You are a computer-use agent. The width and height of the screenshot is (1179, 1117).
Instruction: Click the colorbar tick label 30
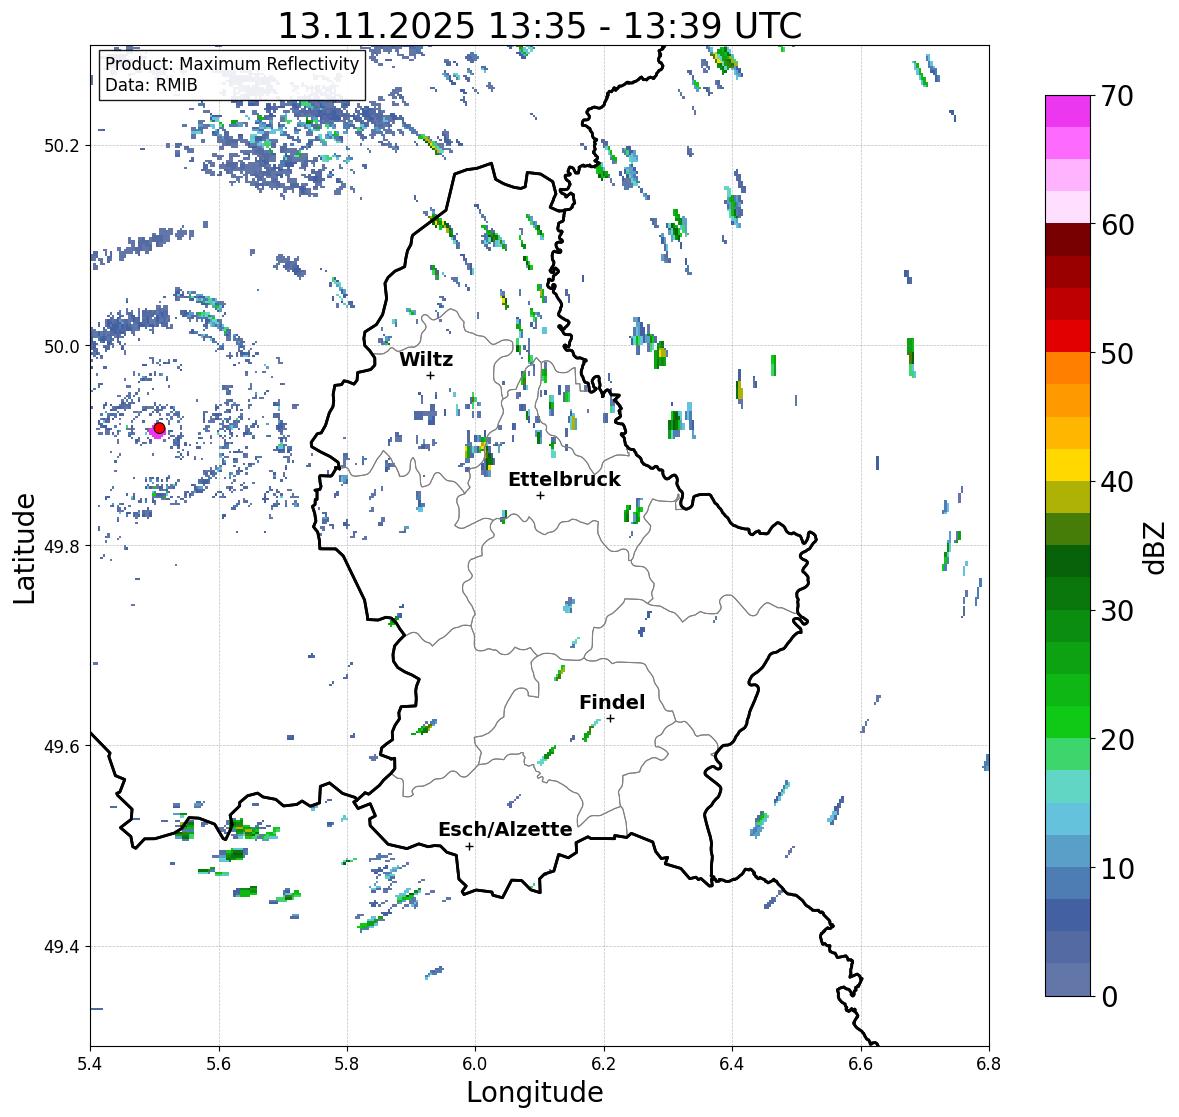(1117, 610)
